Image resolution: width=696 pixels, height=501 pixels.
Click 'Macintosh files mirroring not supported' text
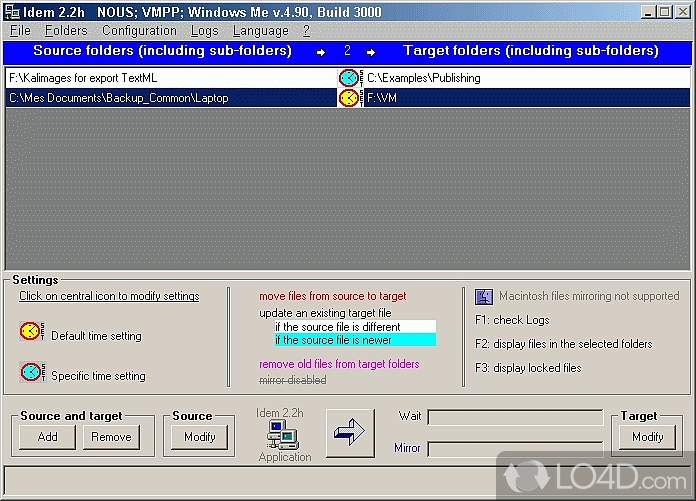point(589,296)
